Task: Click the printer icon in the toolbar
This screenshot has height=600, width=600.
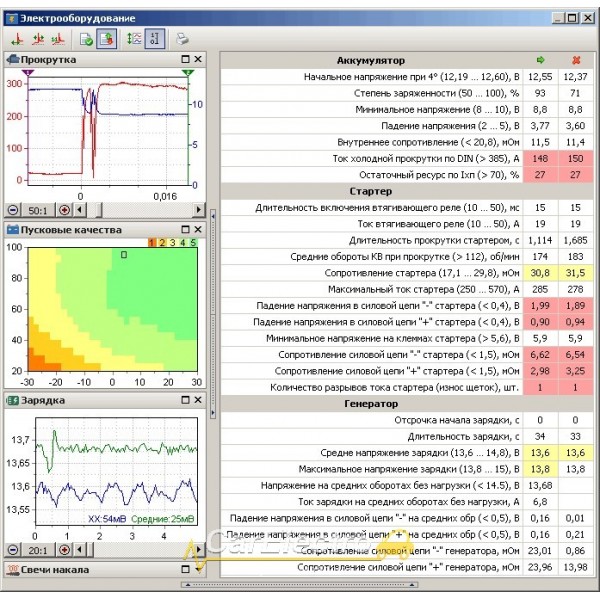Action: tap(182, 40)
